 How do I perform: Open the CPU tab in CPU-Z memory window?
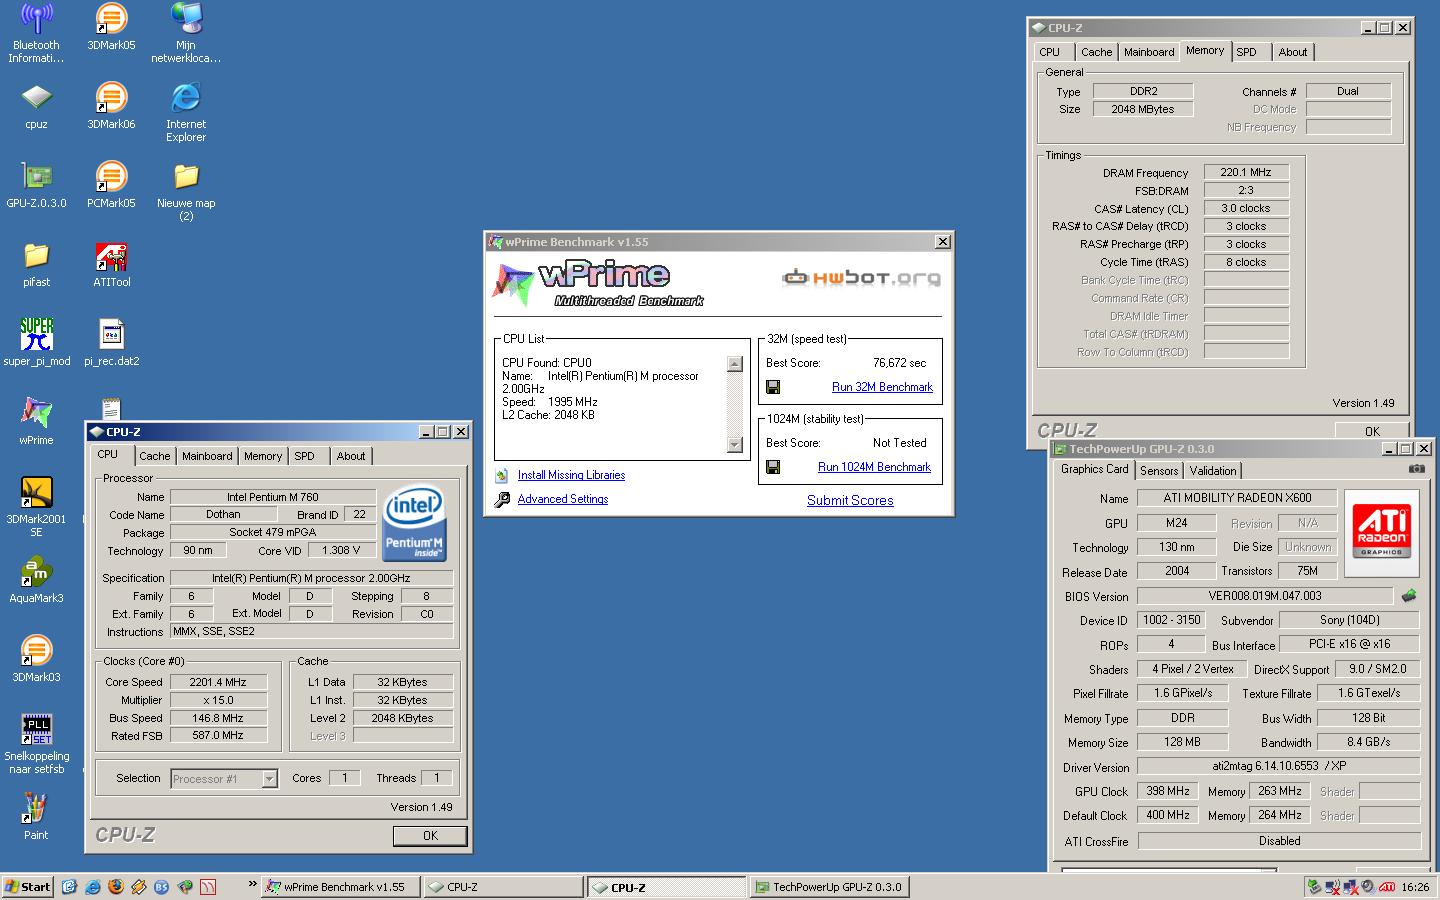1050,52
